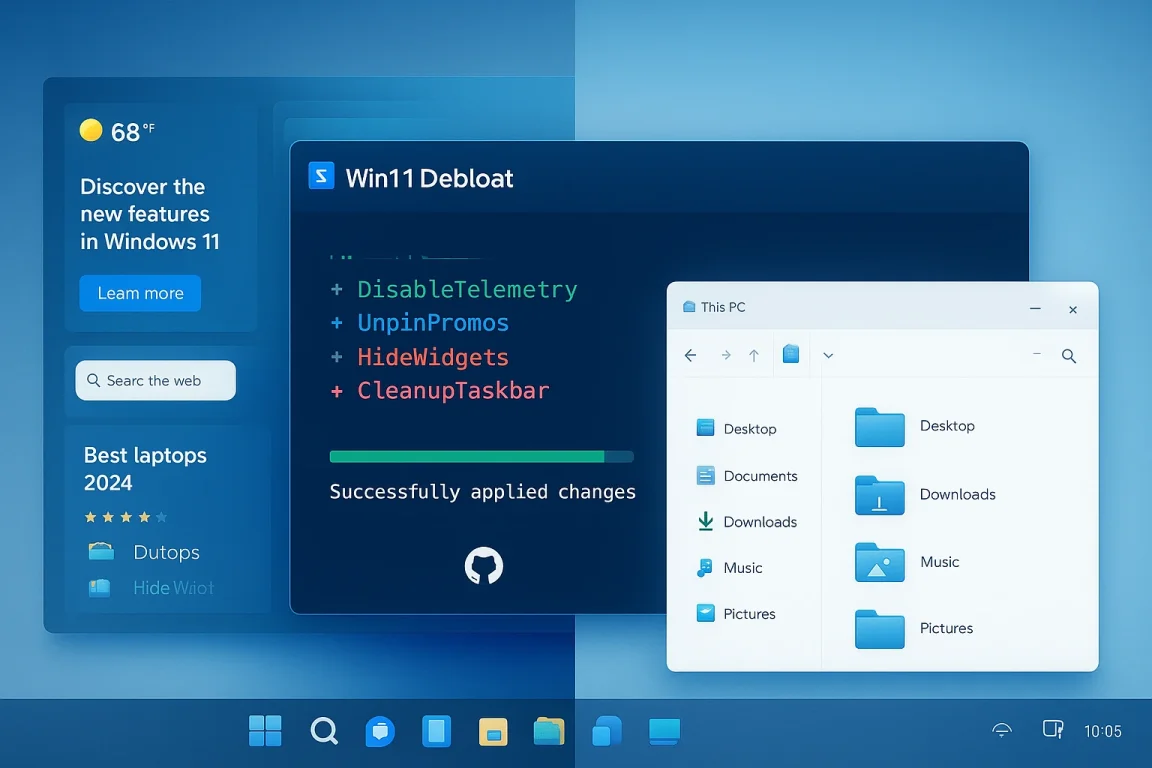Navigate up one folder level in This PC
1152x768 pixels.
[x=755, y=355]
